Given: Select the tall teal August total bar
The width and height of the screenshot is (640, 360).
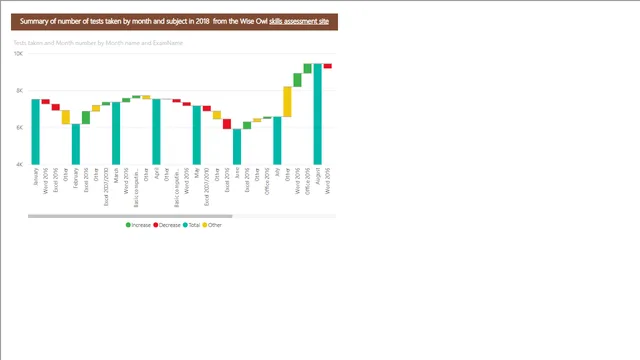Looking at the screenshot, I should [318, 114].
